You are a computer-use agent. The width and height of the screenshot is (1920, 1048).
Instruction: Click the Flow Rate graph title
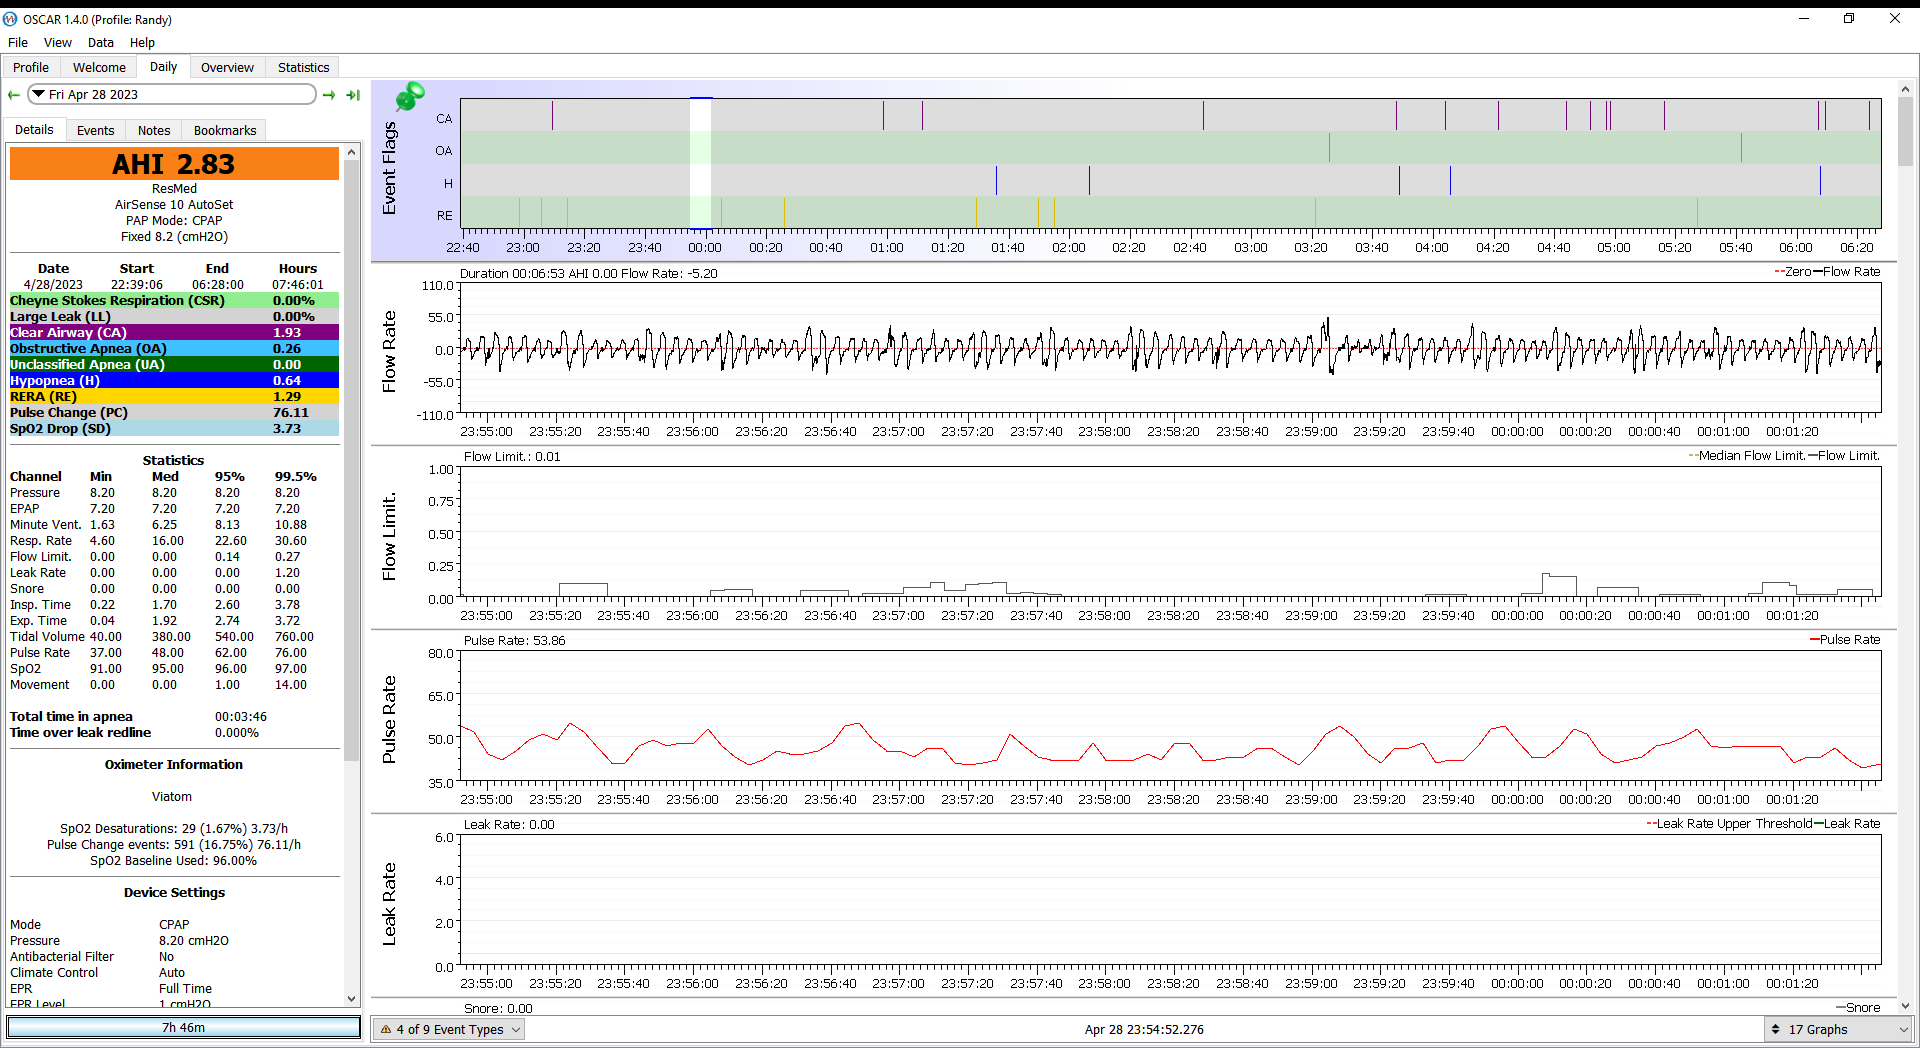(389, 351)
